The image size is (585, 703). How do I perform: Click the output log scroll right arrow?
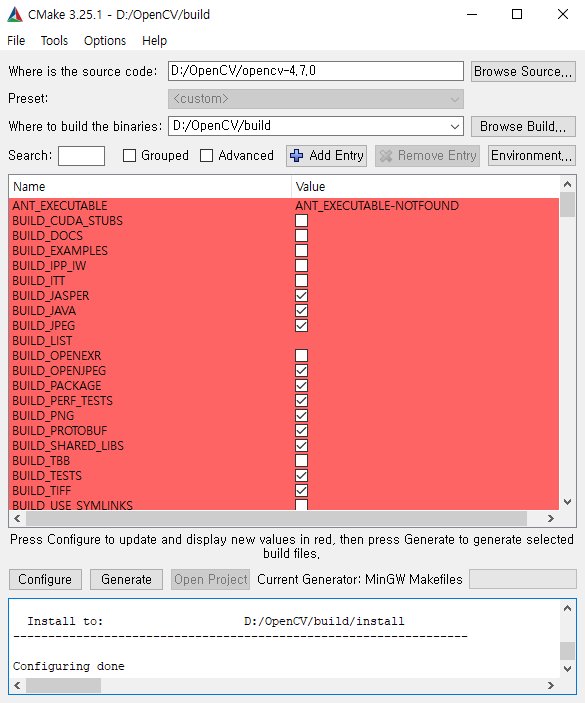(x=551, y=686)
